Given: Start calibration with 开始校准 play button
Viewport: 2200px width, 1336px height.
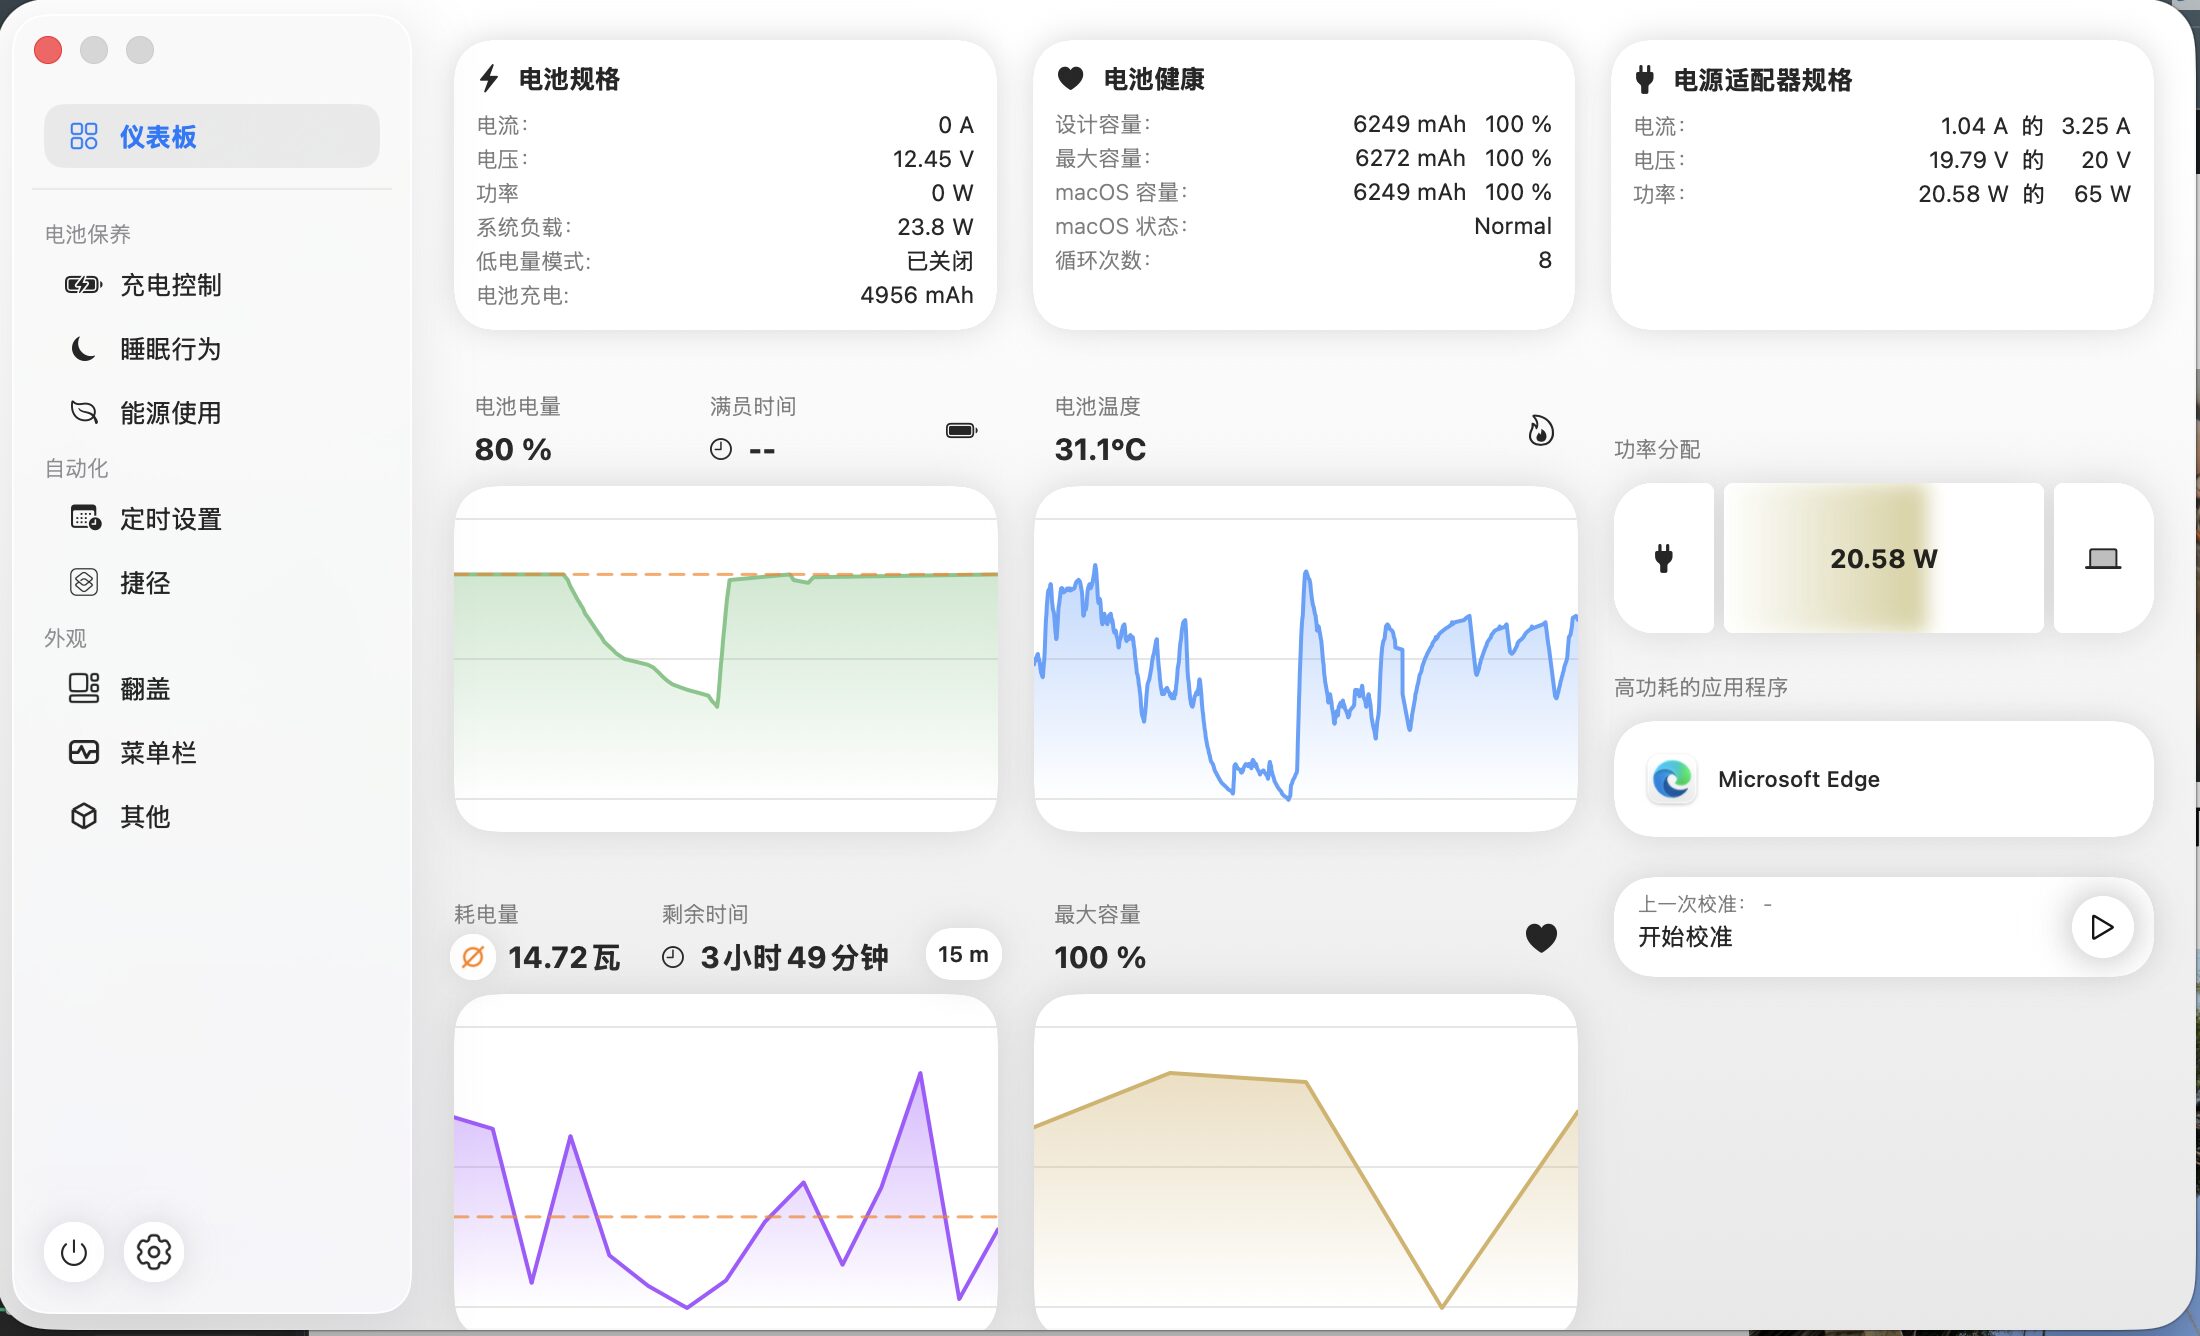Looking at the screenshot, I should coord(2102,927).
